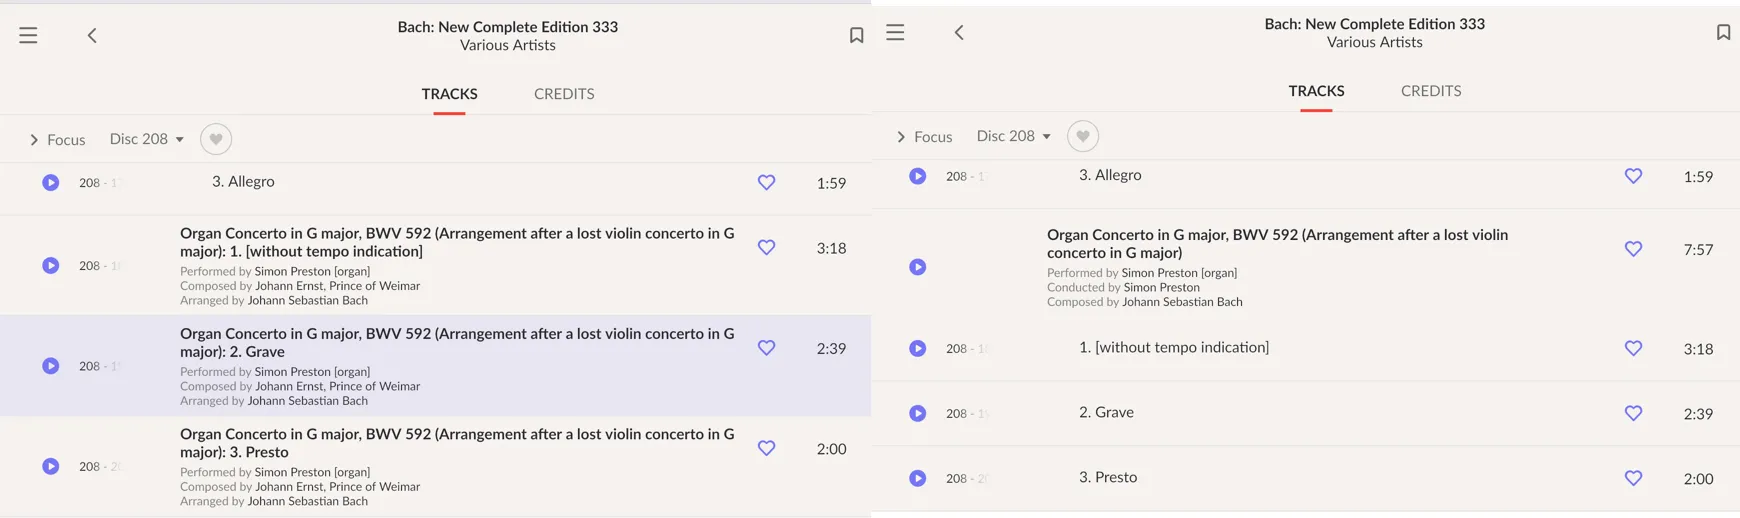Bookmark the album in the right panel

point(1723,33)
